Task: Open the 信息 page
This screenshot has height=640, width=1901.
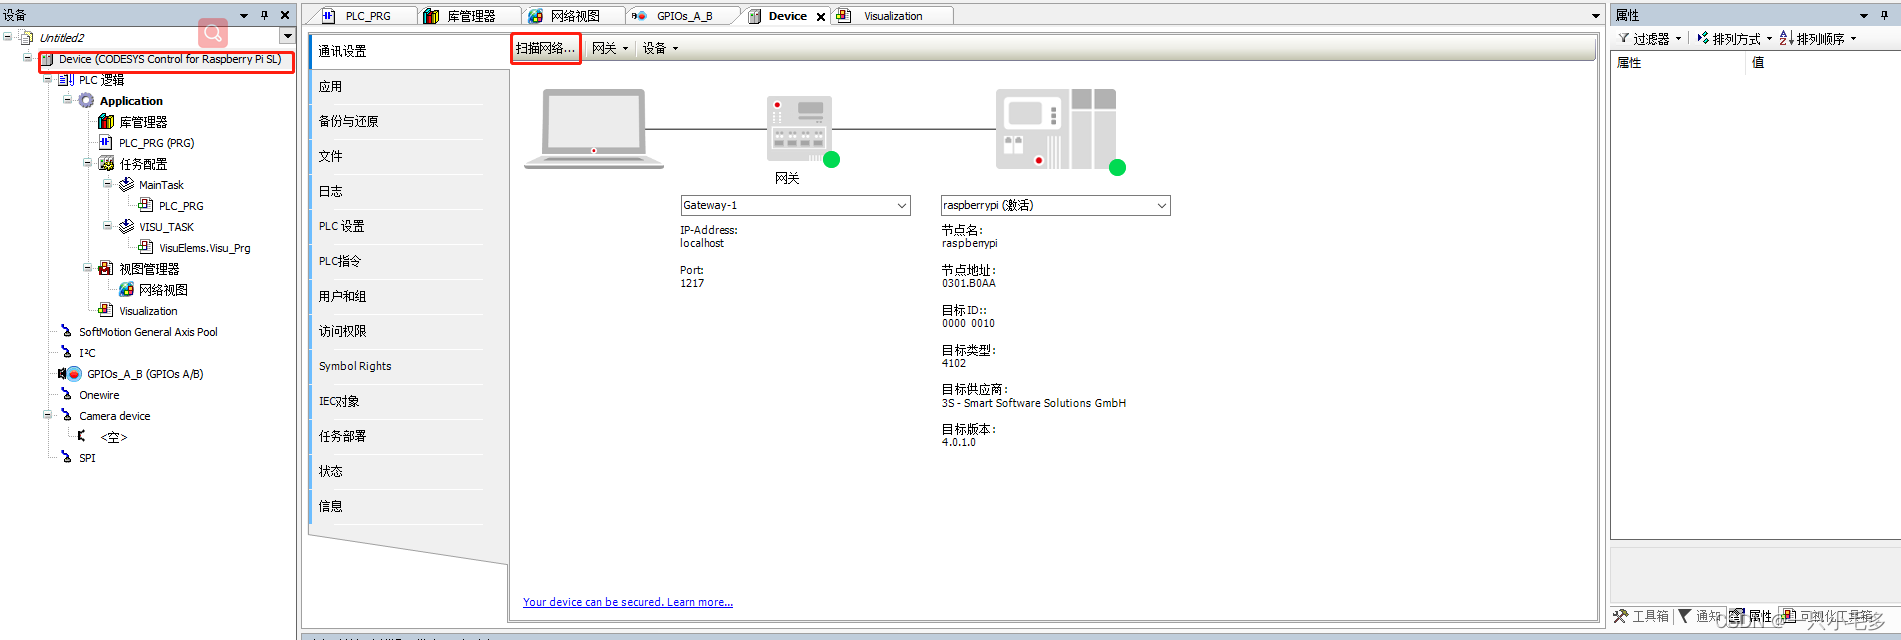Action: (x=397, y=507)
